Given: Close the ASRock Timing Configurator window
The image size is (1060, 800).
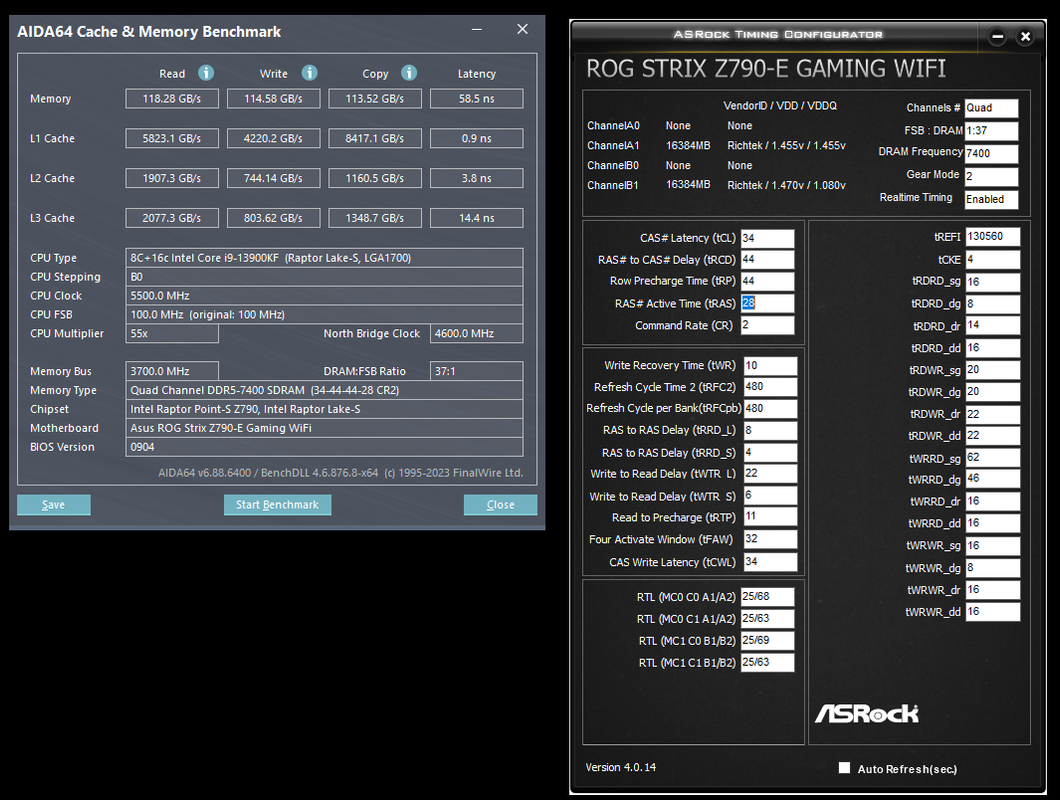Looking at the screenshot, I should point(1026,37).
